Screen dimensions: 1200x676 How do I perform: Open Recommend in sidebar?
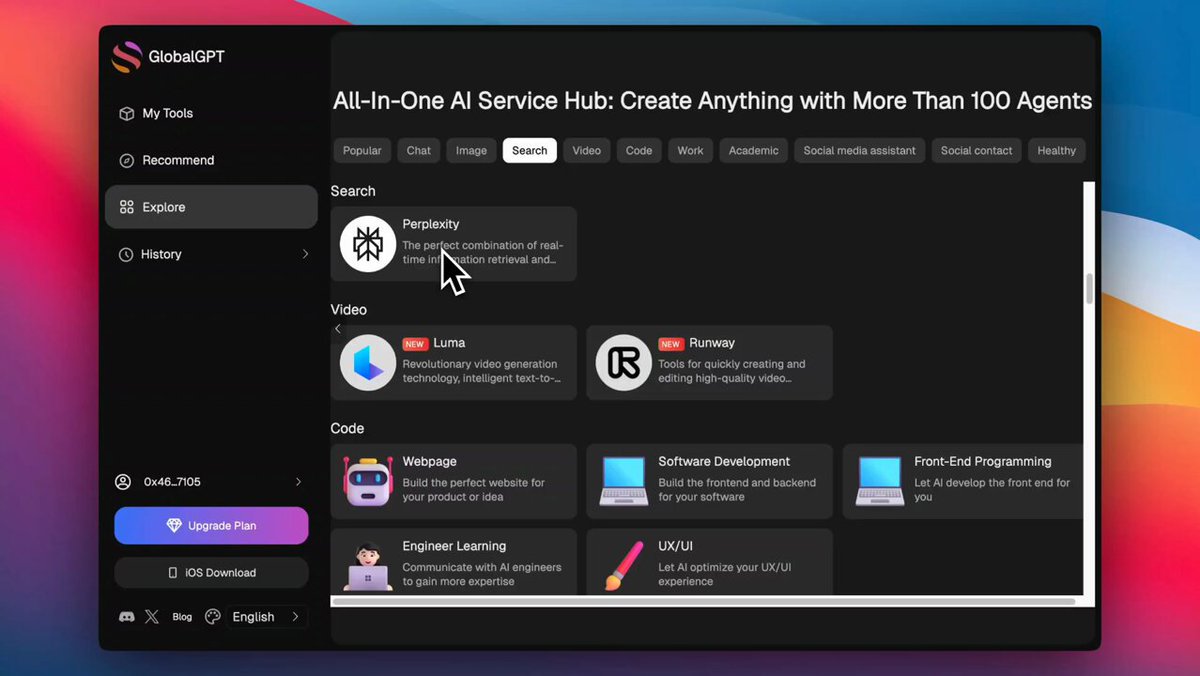pos(211,161)
